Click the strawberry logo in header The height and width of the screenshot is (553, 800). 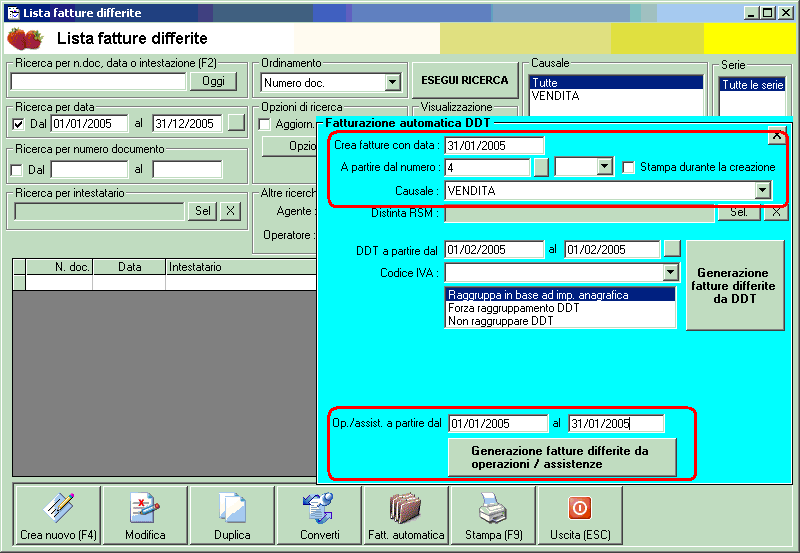[25, 39]
